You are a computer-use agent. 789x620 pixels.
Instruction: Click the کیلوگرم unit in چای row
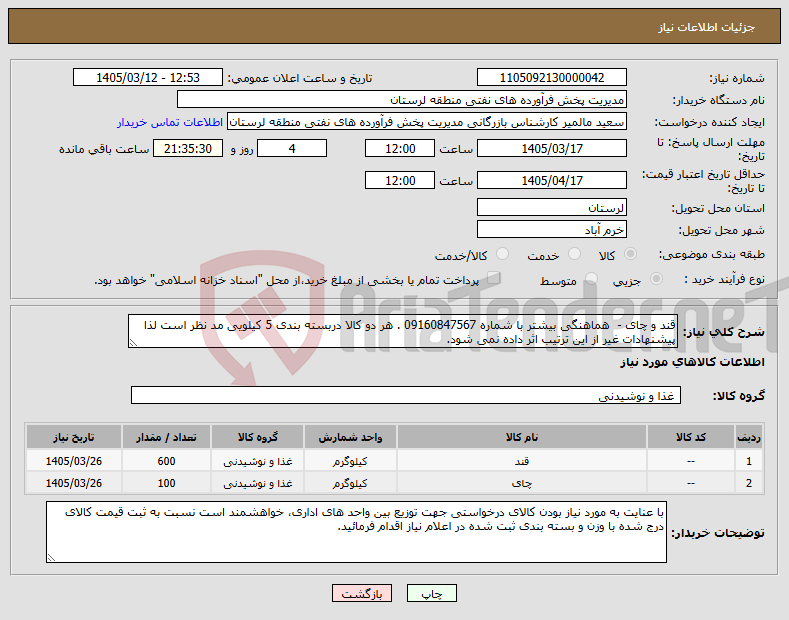pyautogui.click(x=350, y=483)
